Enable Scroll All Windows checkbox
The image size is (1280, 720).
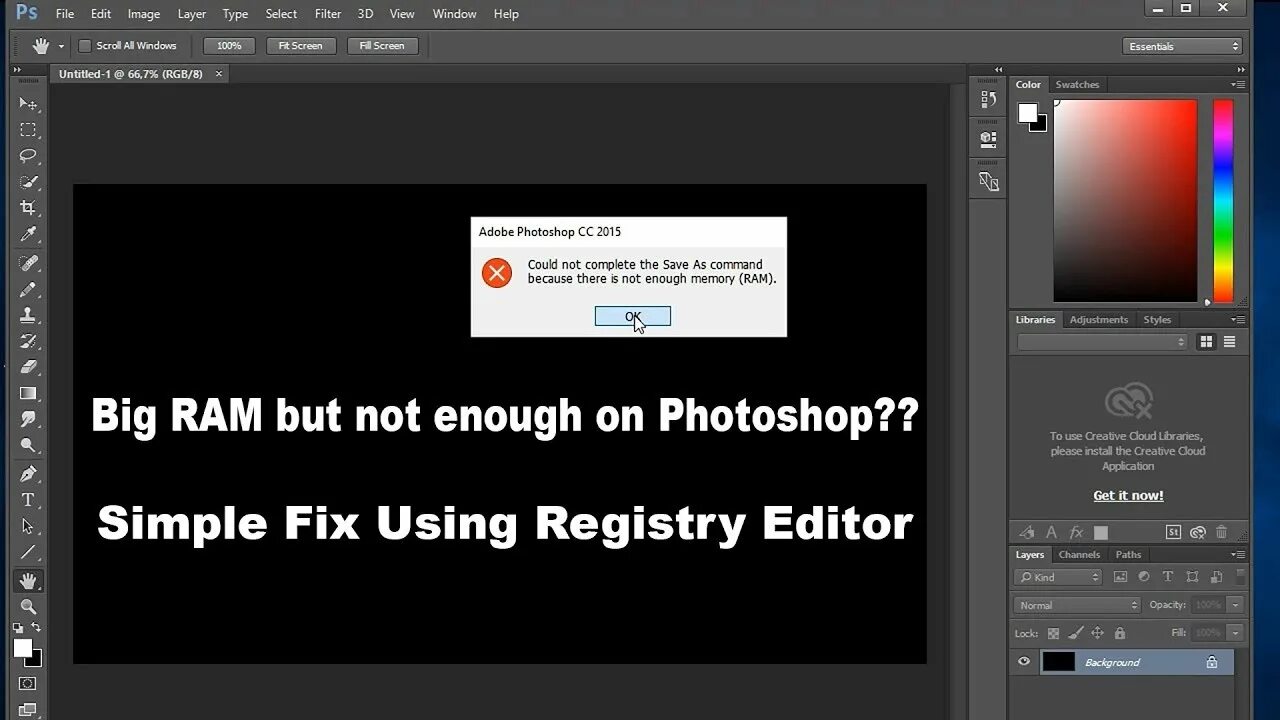point(85,46)
